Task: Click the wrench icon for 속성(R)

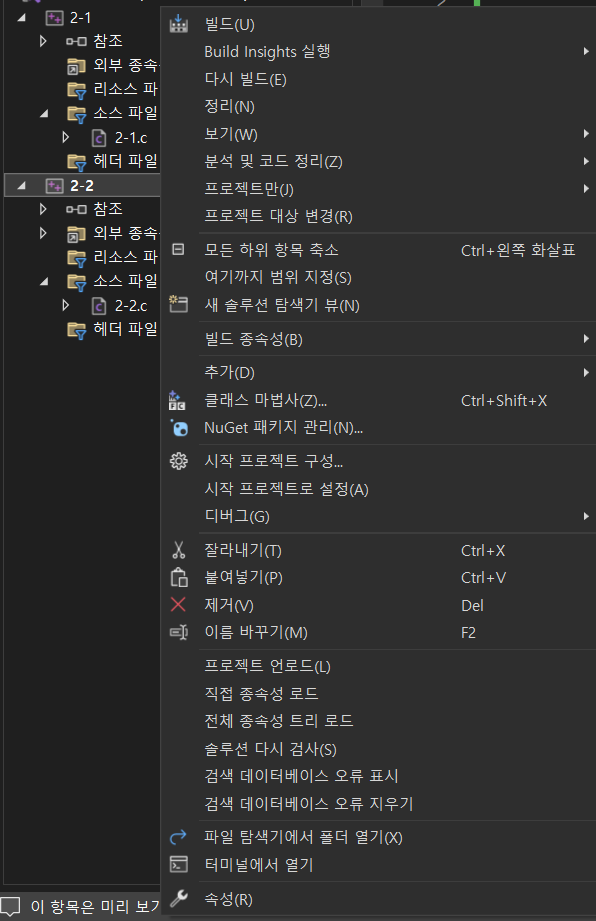Action: click(179, 898)
